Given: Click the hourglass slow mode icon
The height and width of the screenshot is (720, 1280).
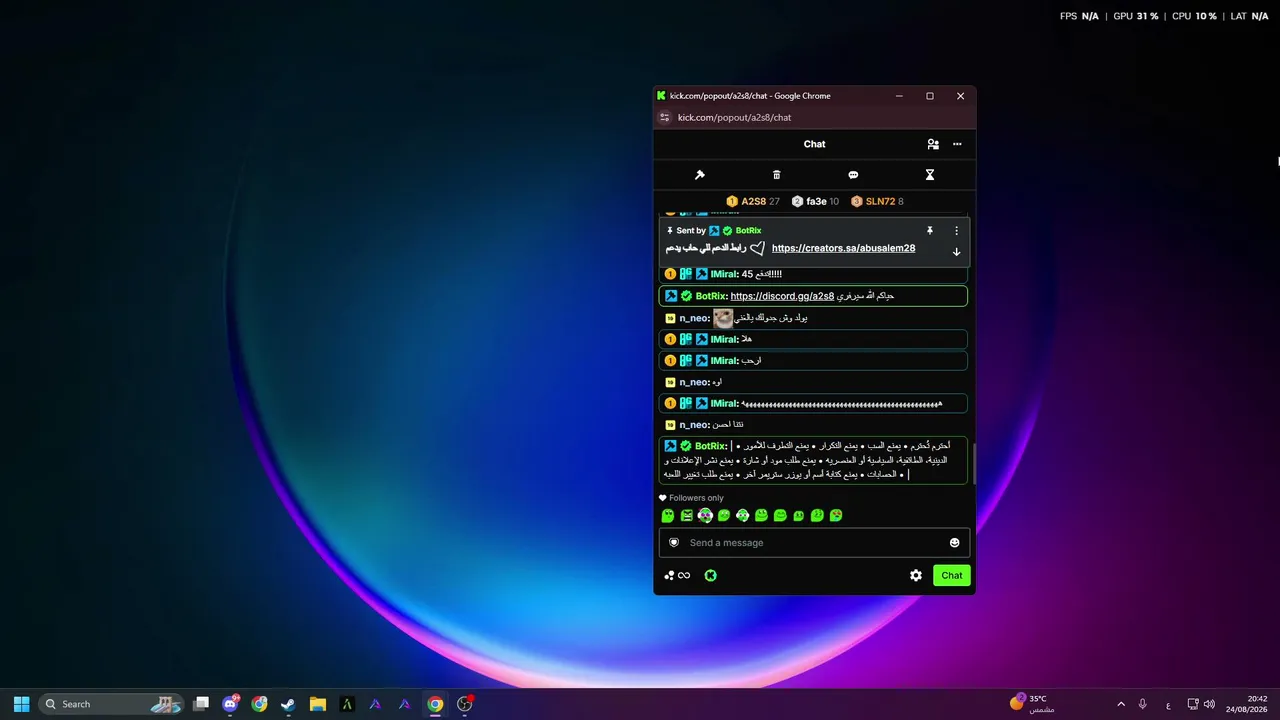Looking at the screenshot, I should coord(930,175).
